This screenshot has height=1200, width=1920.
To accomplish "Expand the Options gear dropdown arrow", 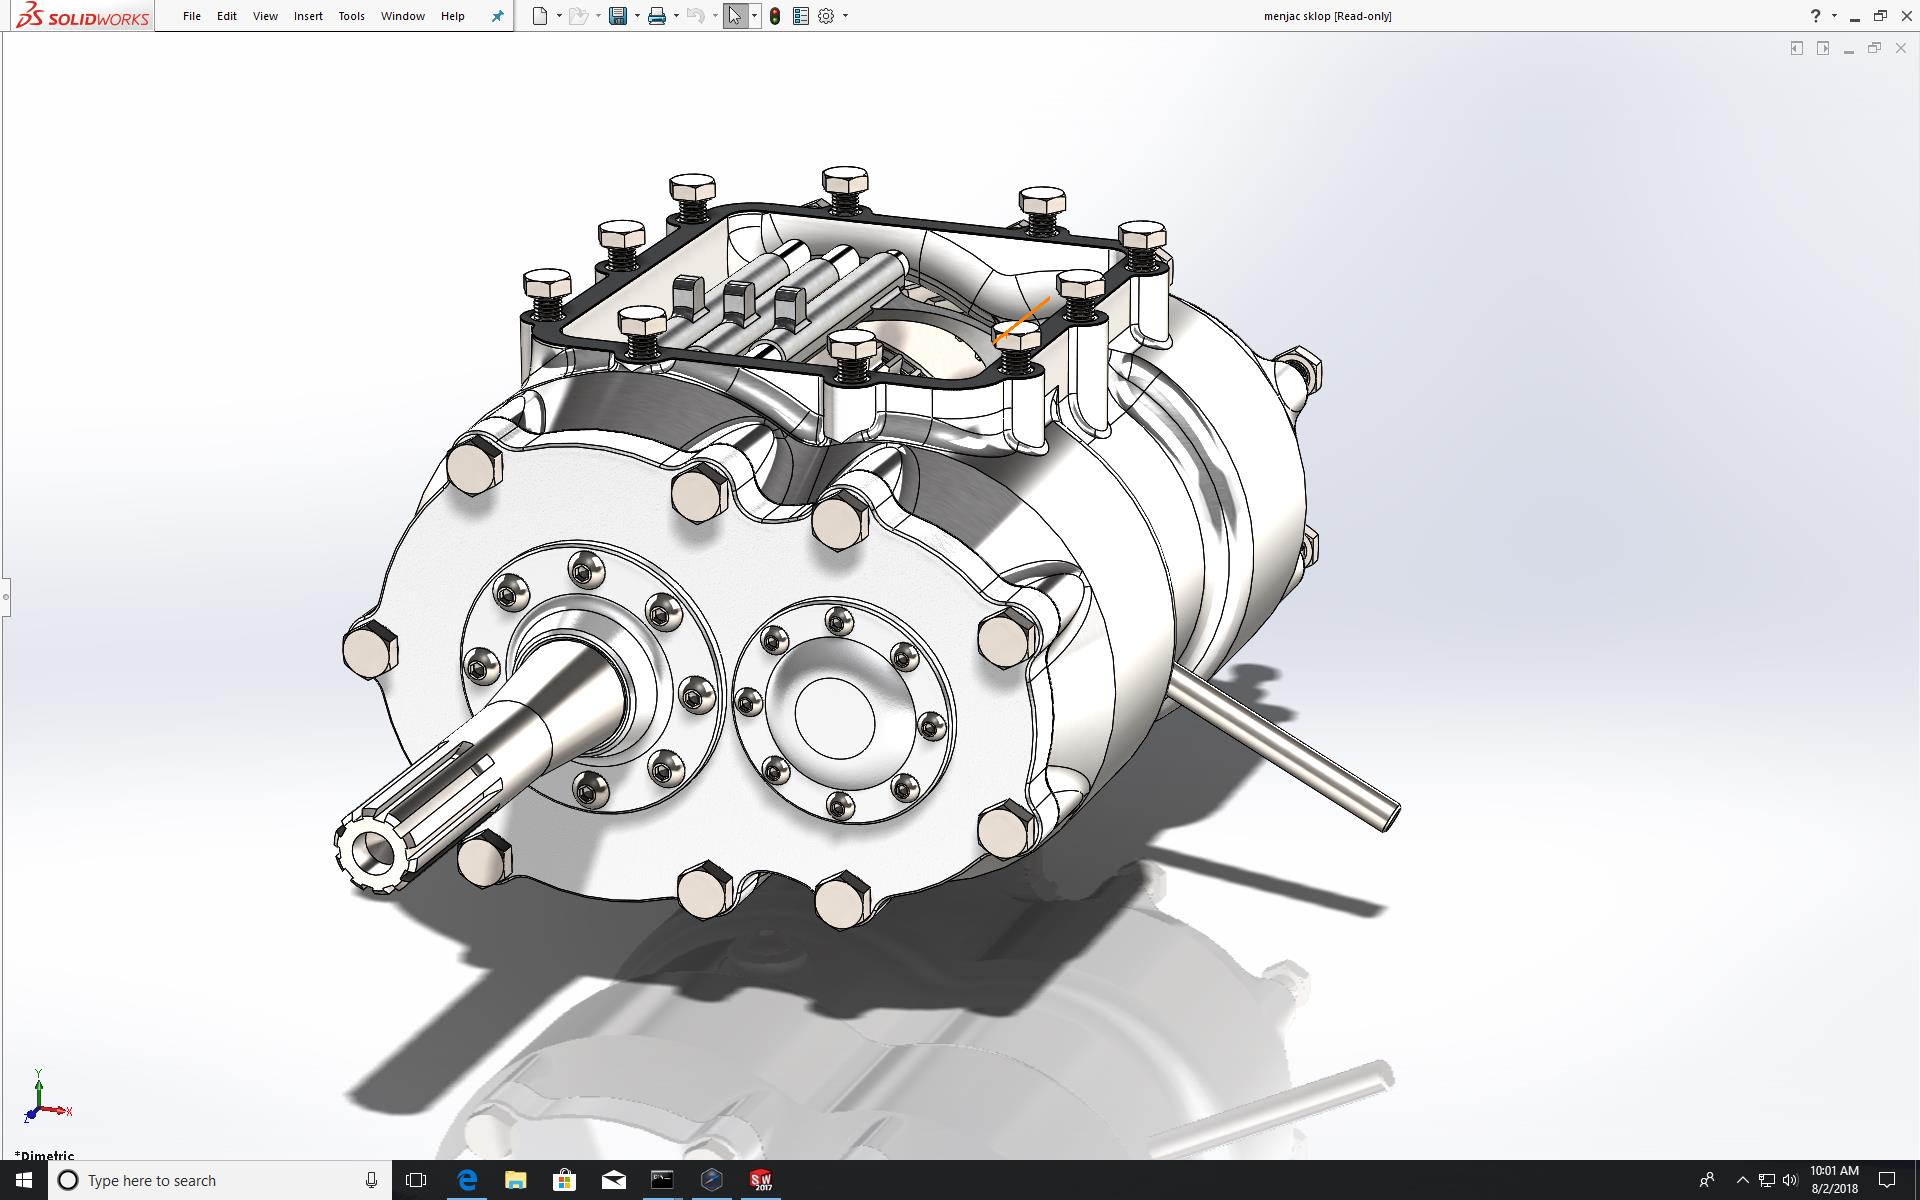I will coord(845,16).
